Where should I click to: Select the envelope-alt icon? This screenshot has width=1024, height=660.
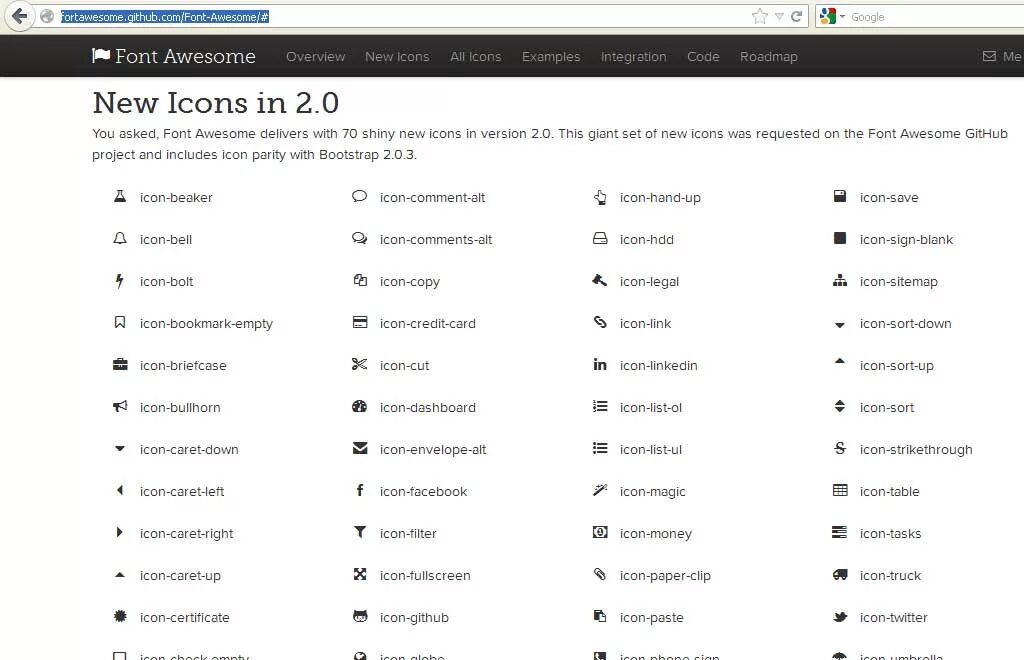(x=360, y=448)
